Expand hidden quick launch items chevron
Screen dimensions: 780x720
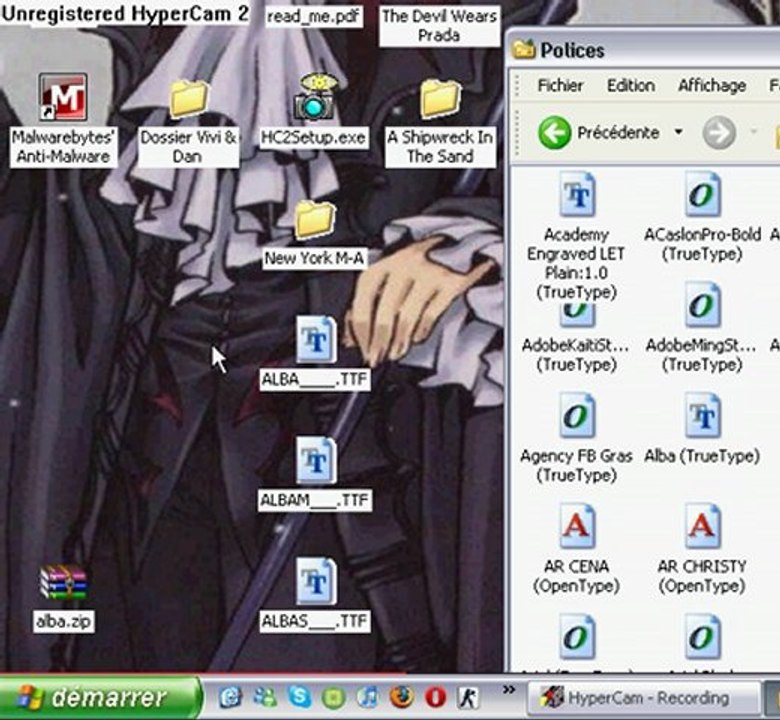(508, 690)
